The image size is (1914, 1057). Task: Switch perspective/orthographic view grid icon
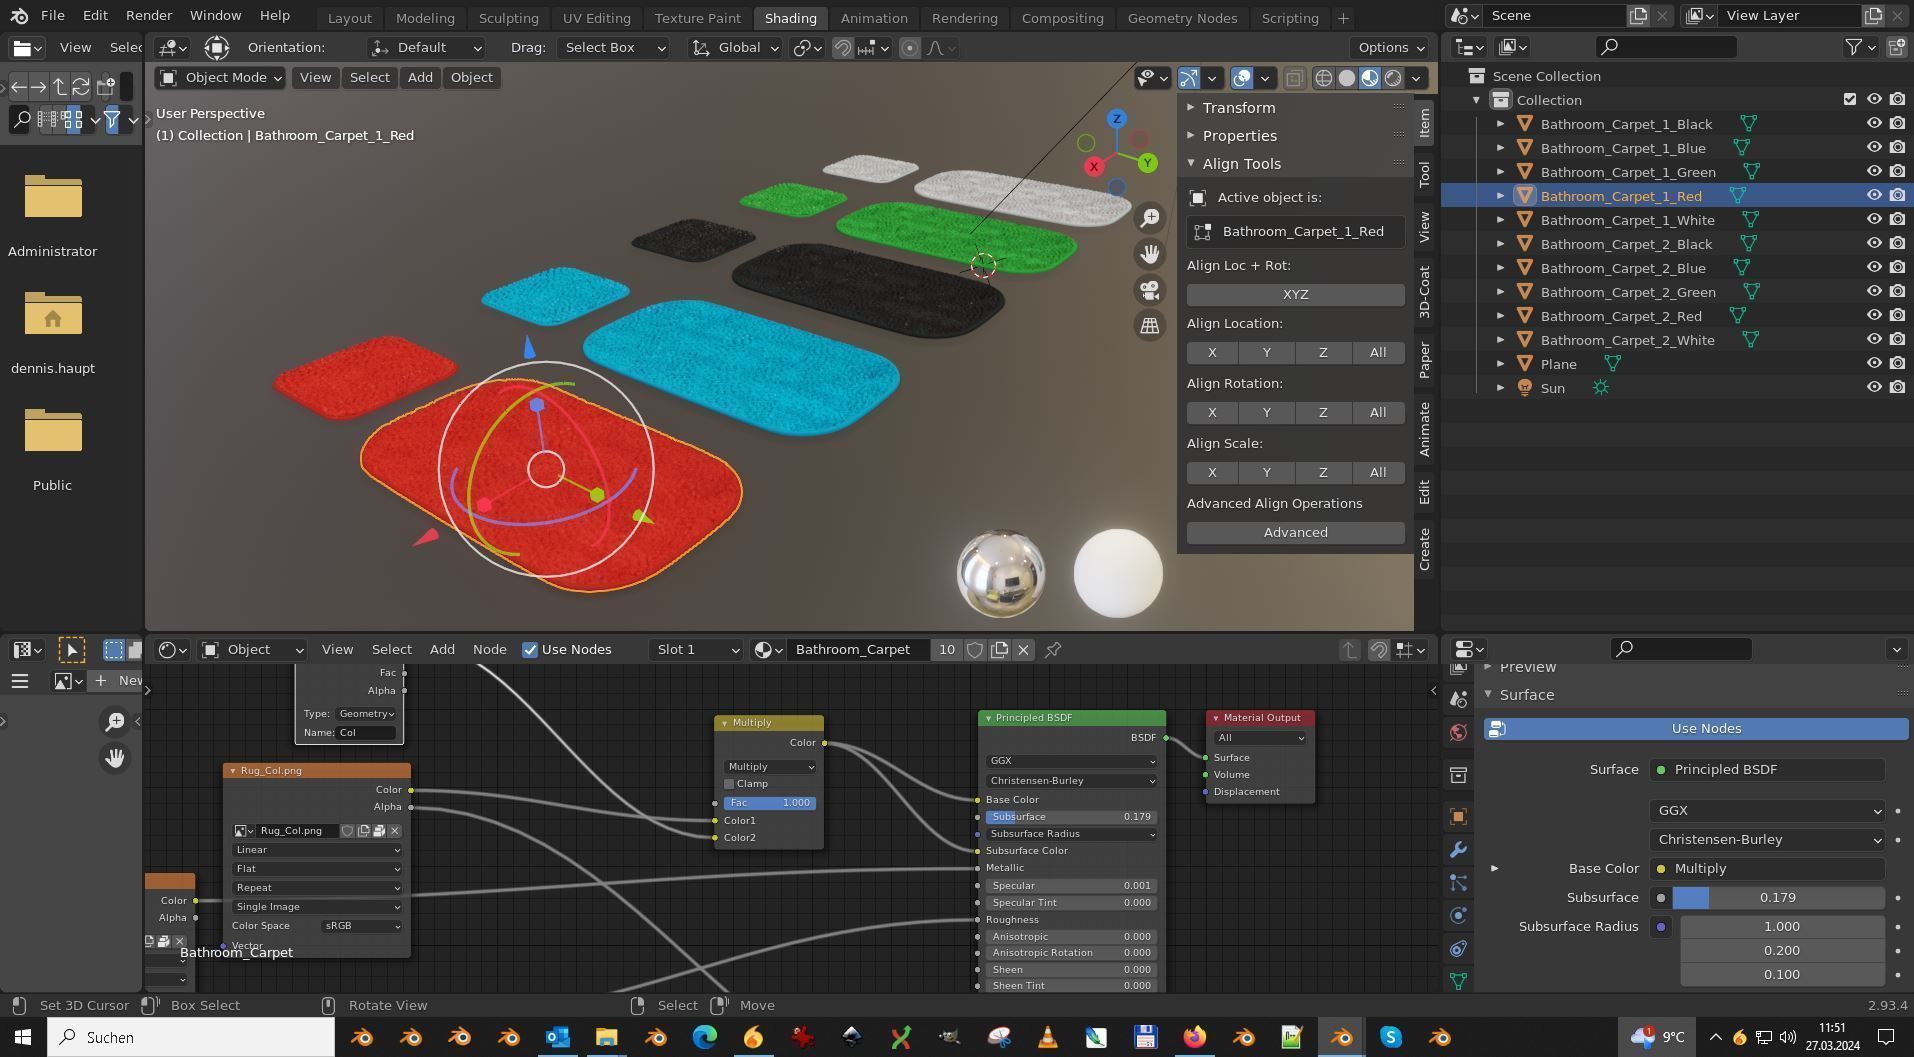(x=1150, y=326)
